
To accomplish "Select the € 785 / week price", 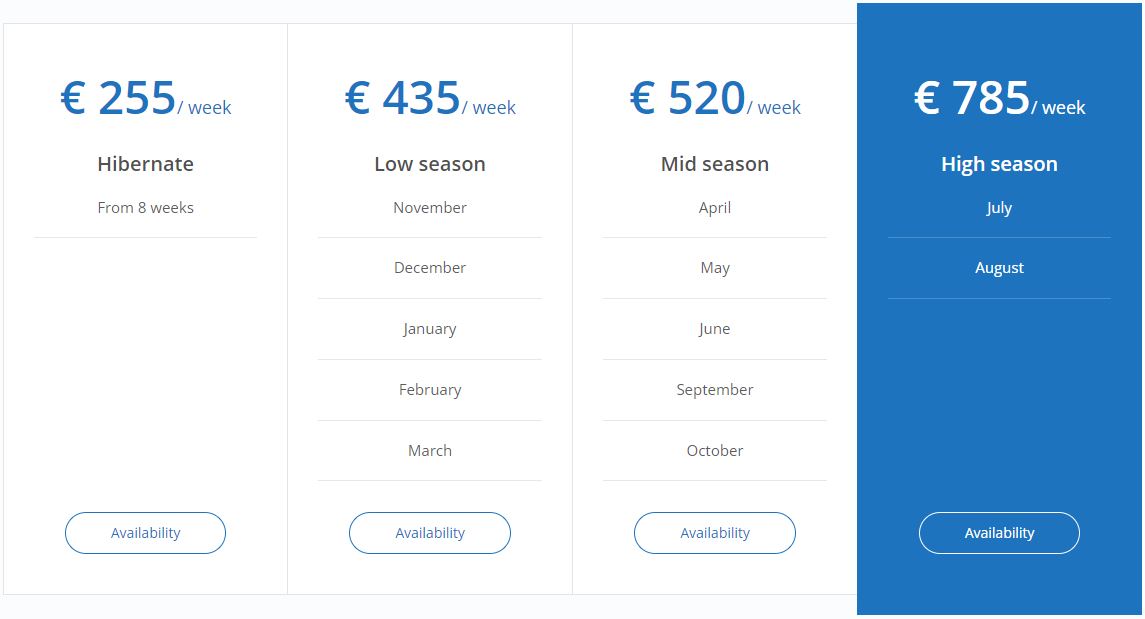I will pos(999,99).
